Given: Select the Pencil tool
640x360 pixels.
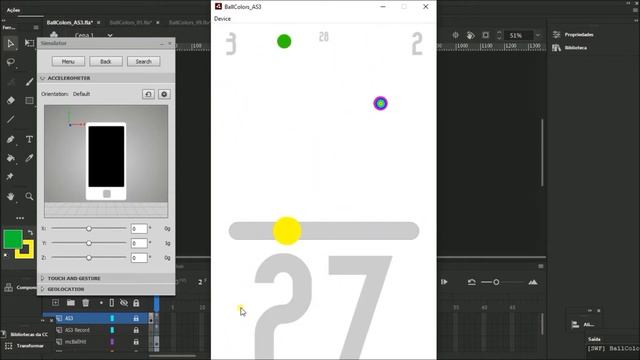Looking at the screenshot, I should [x=11, y=139].
